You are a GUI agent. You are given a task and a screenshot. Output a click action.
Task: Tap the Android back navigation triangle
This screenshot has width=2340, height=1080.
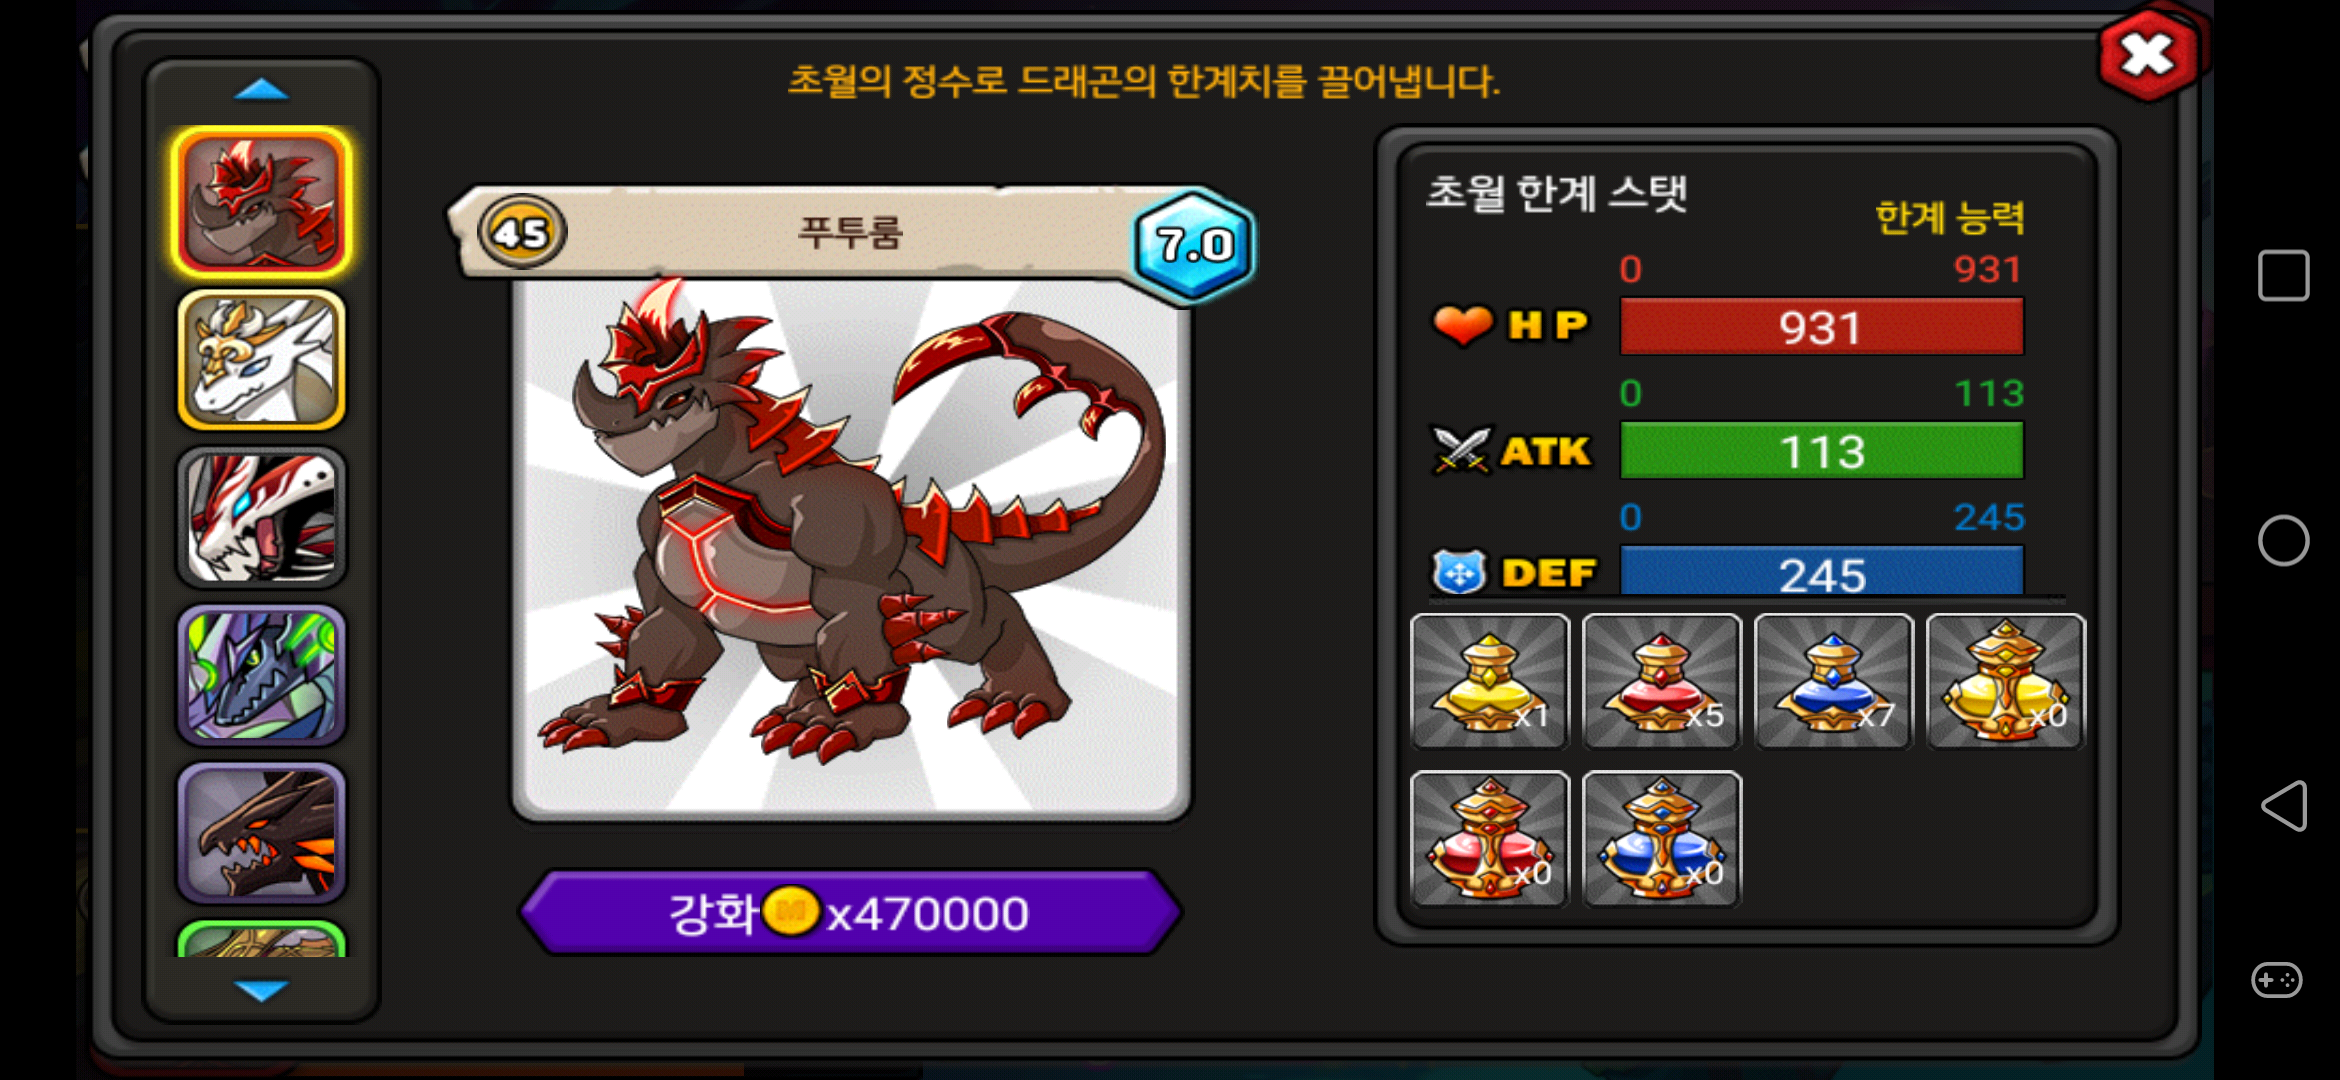(x=2284, y=806)
